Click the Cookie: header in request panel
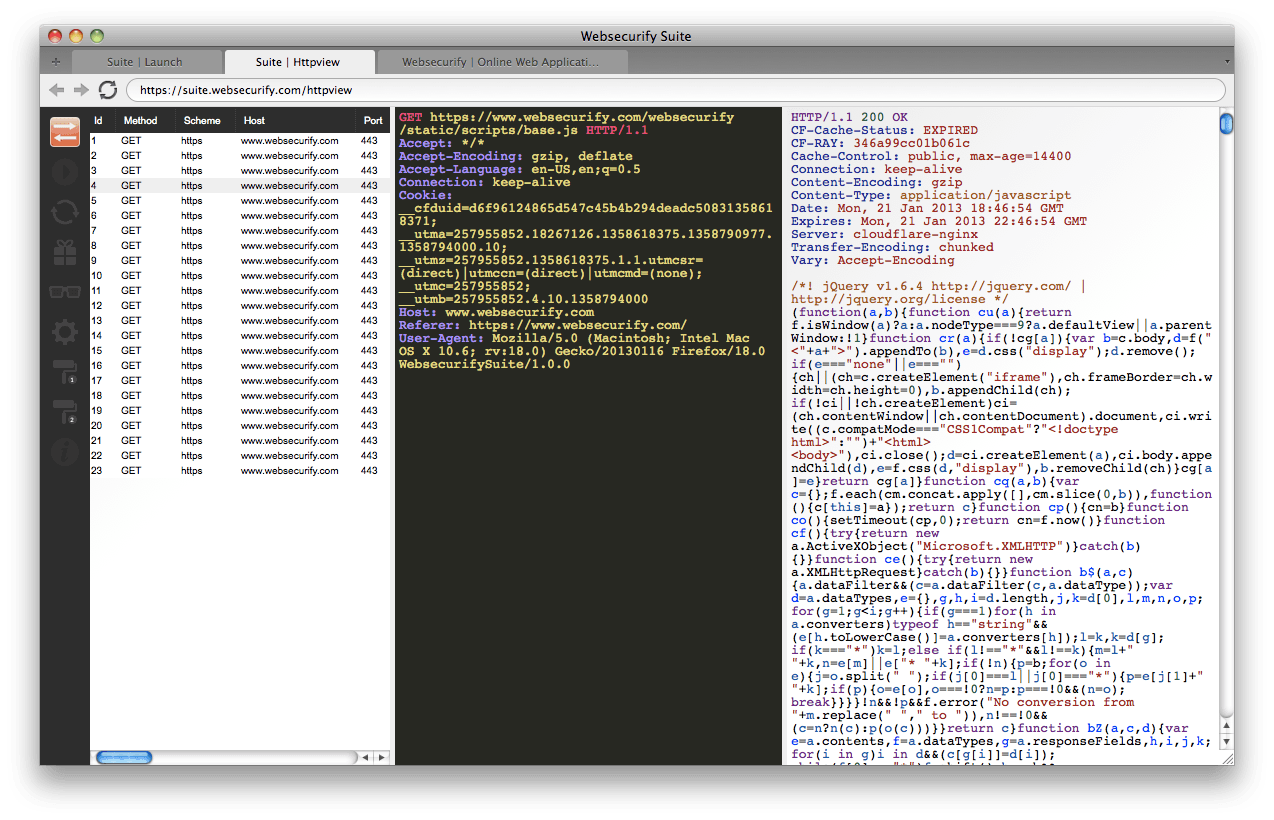The image size is (1274, 820). click(x=426, y=196)
